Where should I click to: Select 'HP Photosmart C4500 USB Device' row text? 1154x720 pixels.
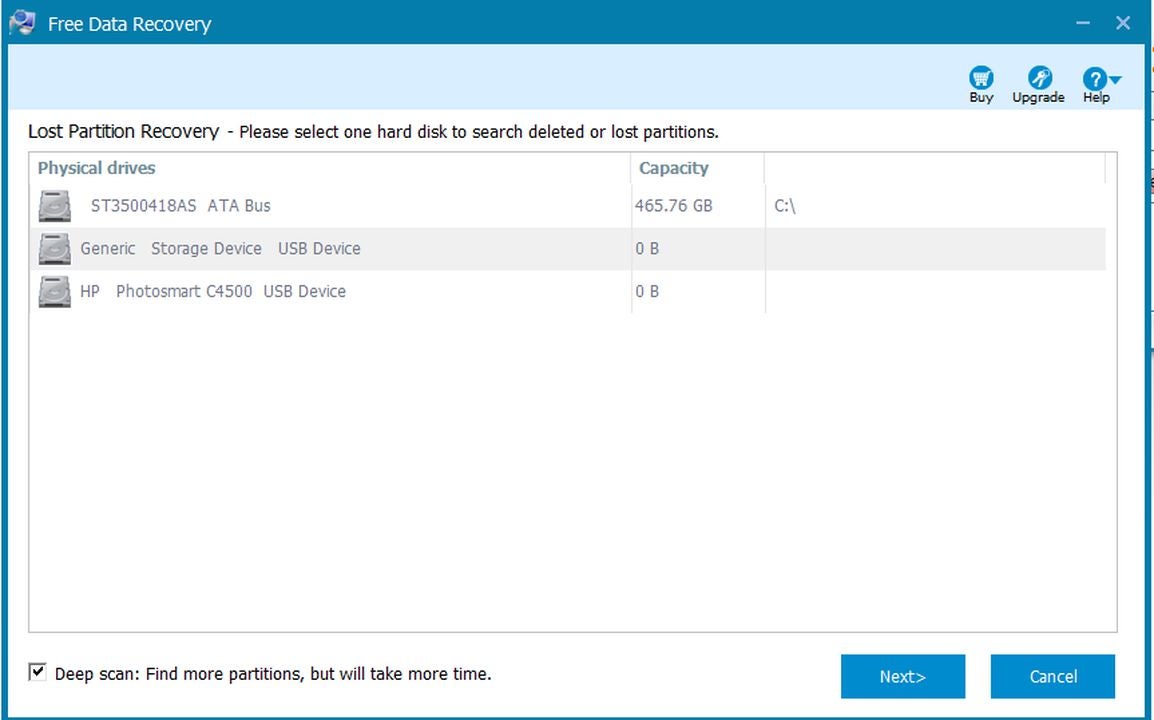click(213, 292)
